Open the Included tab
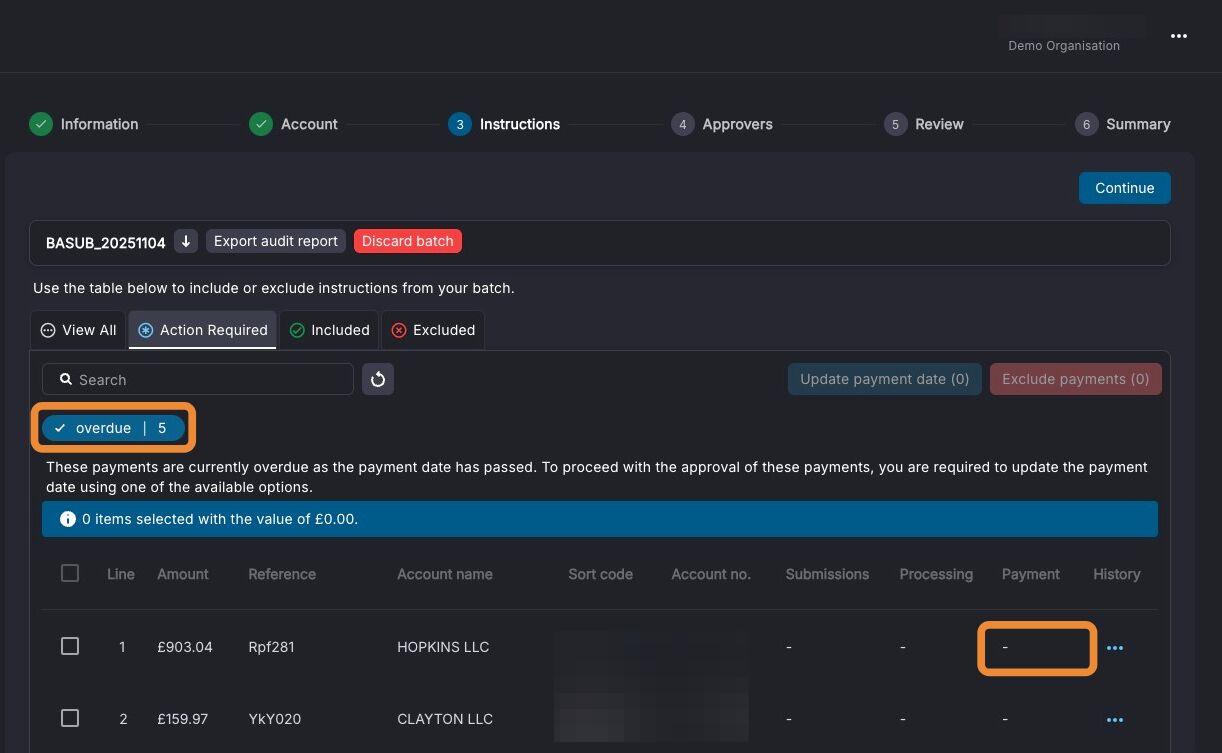1222x753 pixels. point(329,330)
